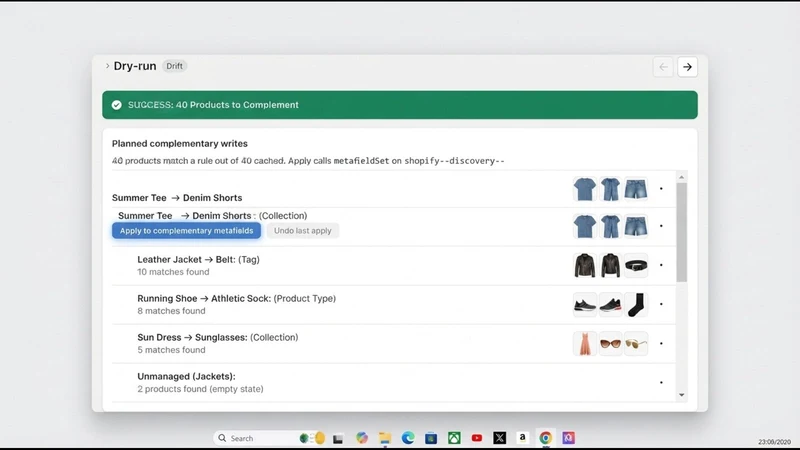The image size is (800, 450).
Task: Open Copilot from taskbar
Action: tap(362, 438)
